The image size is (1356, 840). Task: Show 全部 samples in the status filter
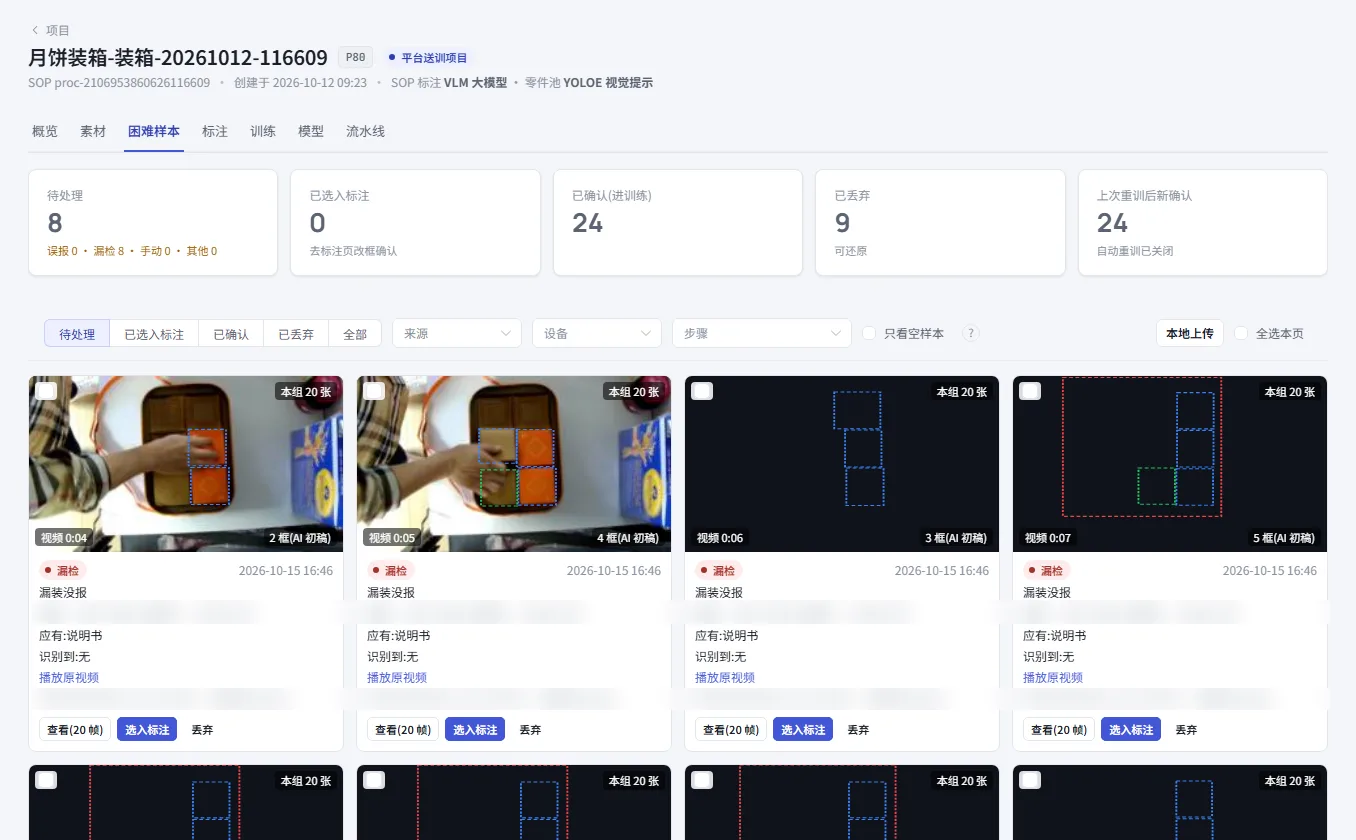point(355,334)
